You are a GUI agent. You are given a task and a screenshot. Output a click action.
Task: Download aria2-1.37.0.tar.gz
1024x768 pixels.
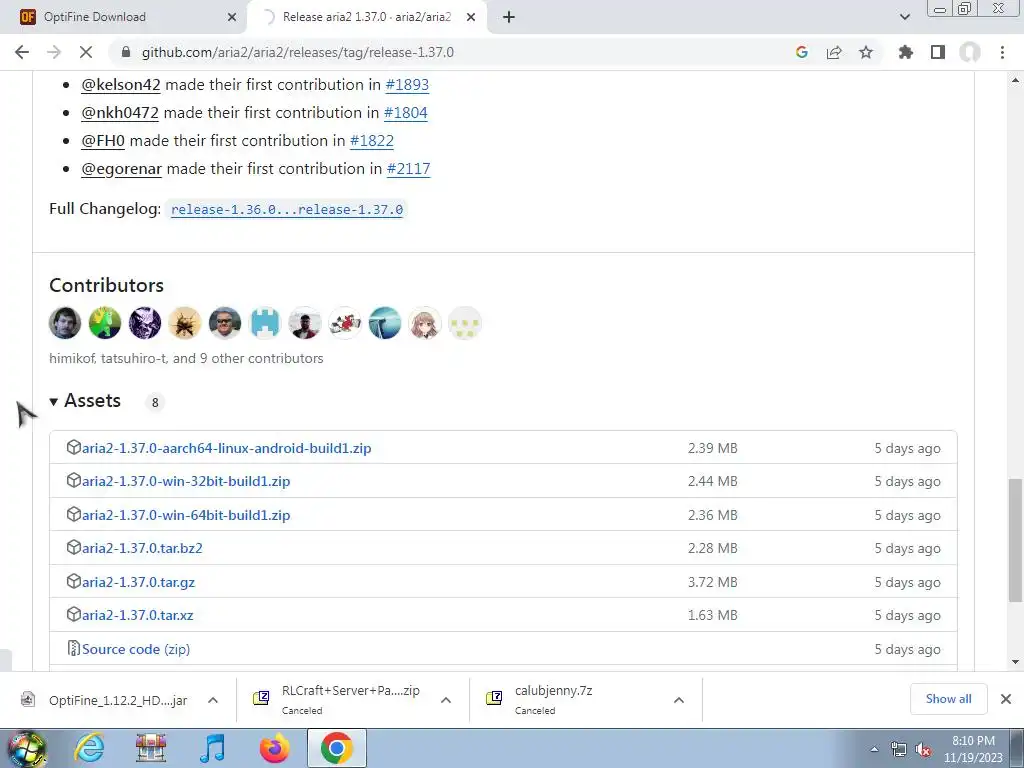[x=138, y=583]
